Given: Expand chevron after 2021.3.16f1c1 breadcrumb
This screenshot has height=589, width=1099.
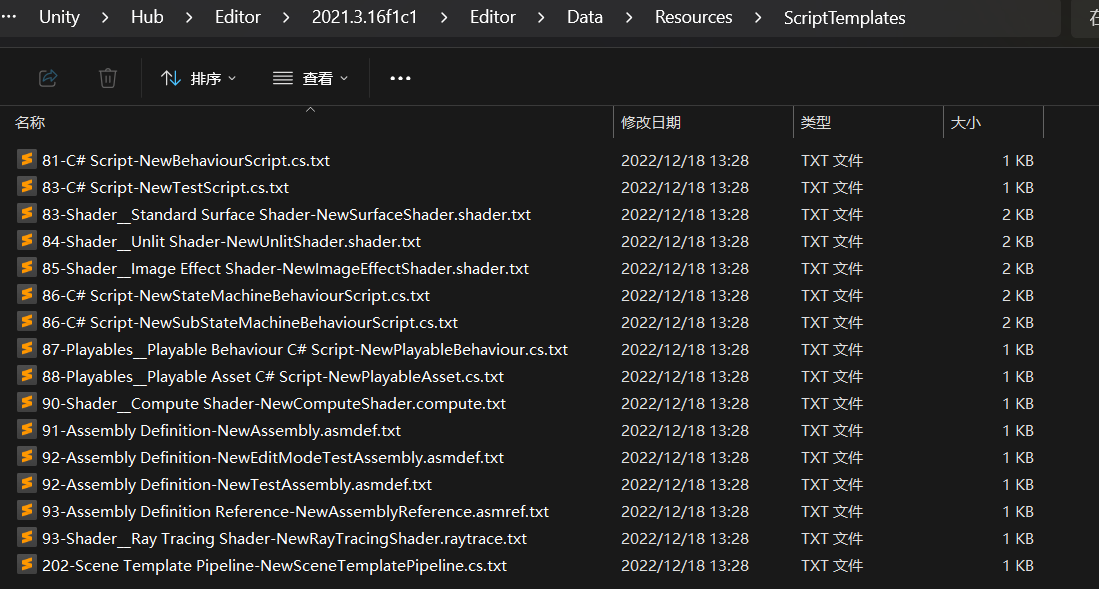Looking at the screenshot, I should point(444,18).
